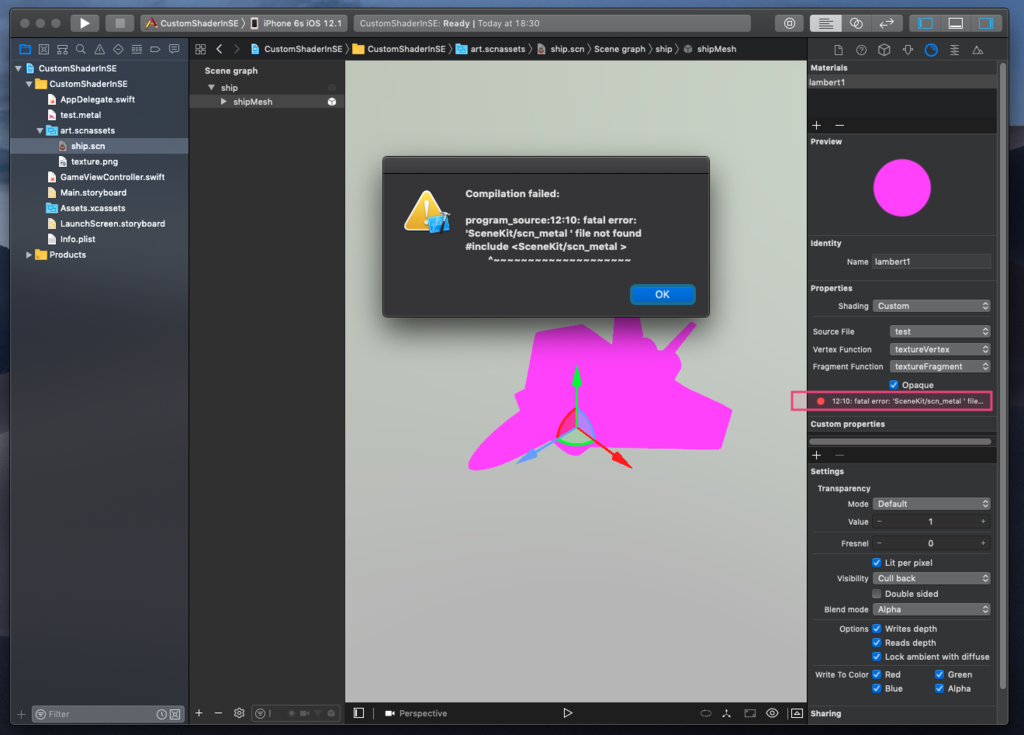Expand the shipMesh node in scene graph

coord(223,102)
